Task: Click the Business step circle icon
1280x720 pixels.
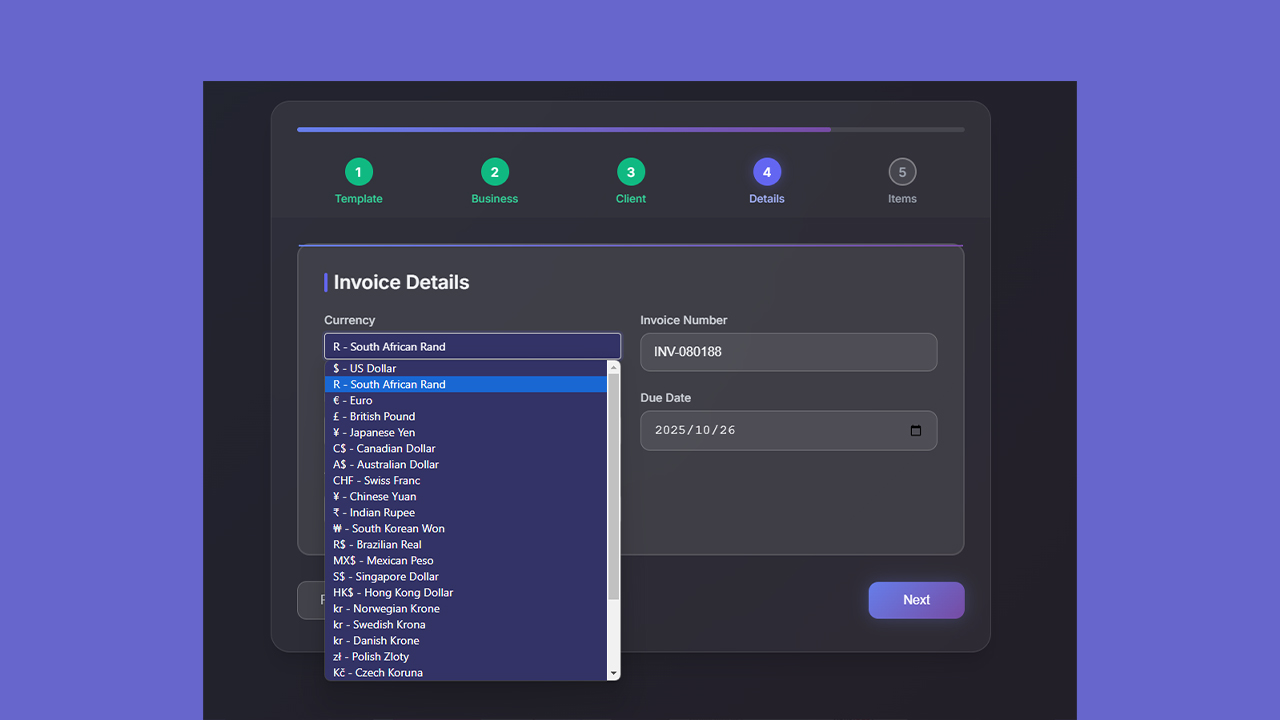Action: pyautogui.click(x=494, y=171)
